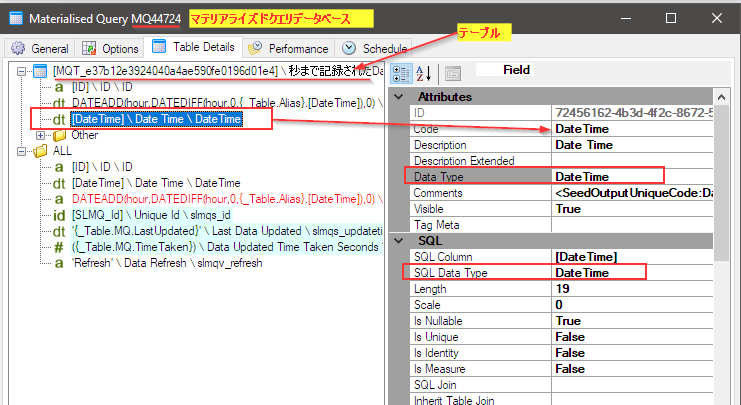Select the ALL folder
The height and width of the screenshot is (405, 741).
62,151
